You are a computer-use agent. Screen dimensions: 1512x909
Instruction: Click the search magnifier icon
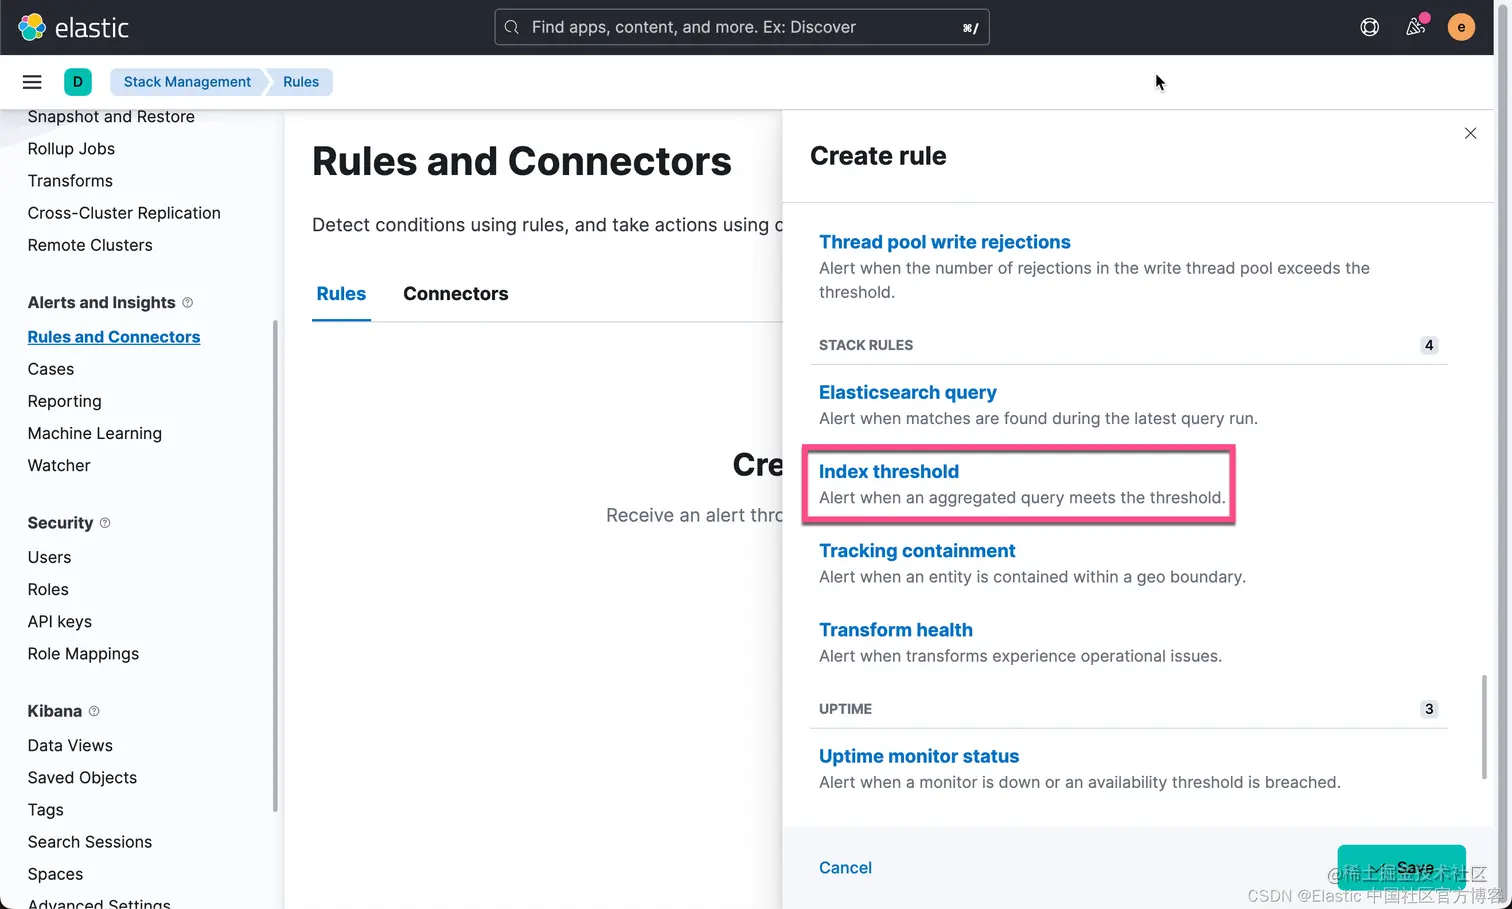point(512,27)
